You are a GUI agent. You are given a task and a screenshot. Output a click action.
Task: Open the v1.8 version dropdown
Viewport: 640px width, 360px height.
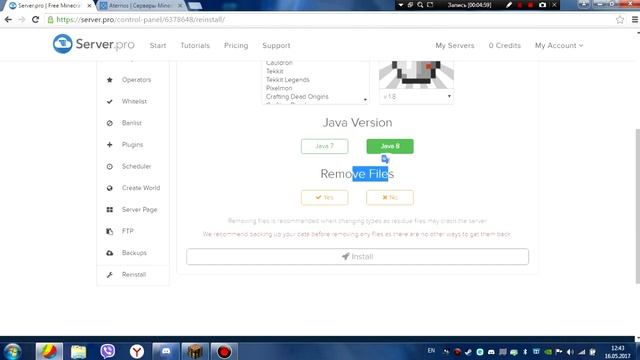[416, 97]
